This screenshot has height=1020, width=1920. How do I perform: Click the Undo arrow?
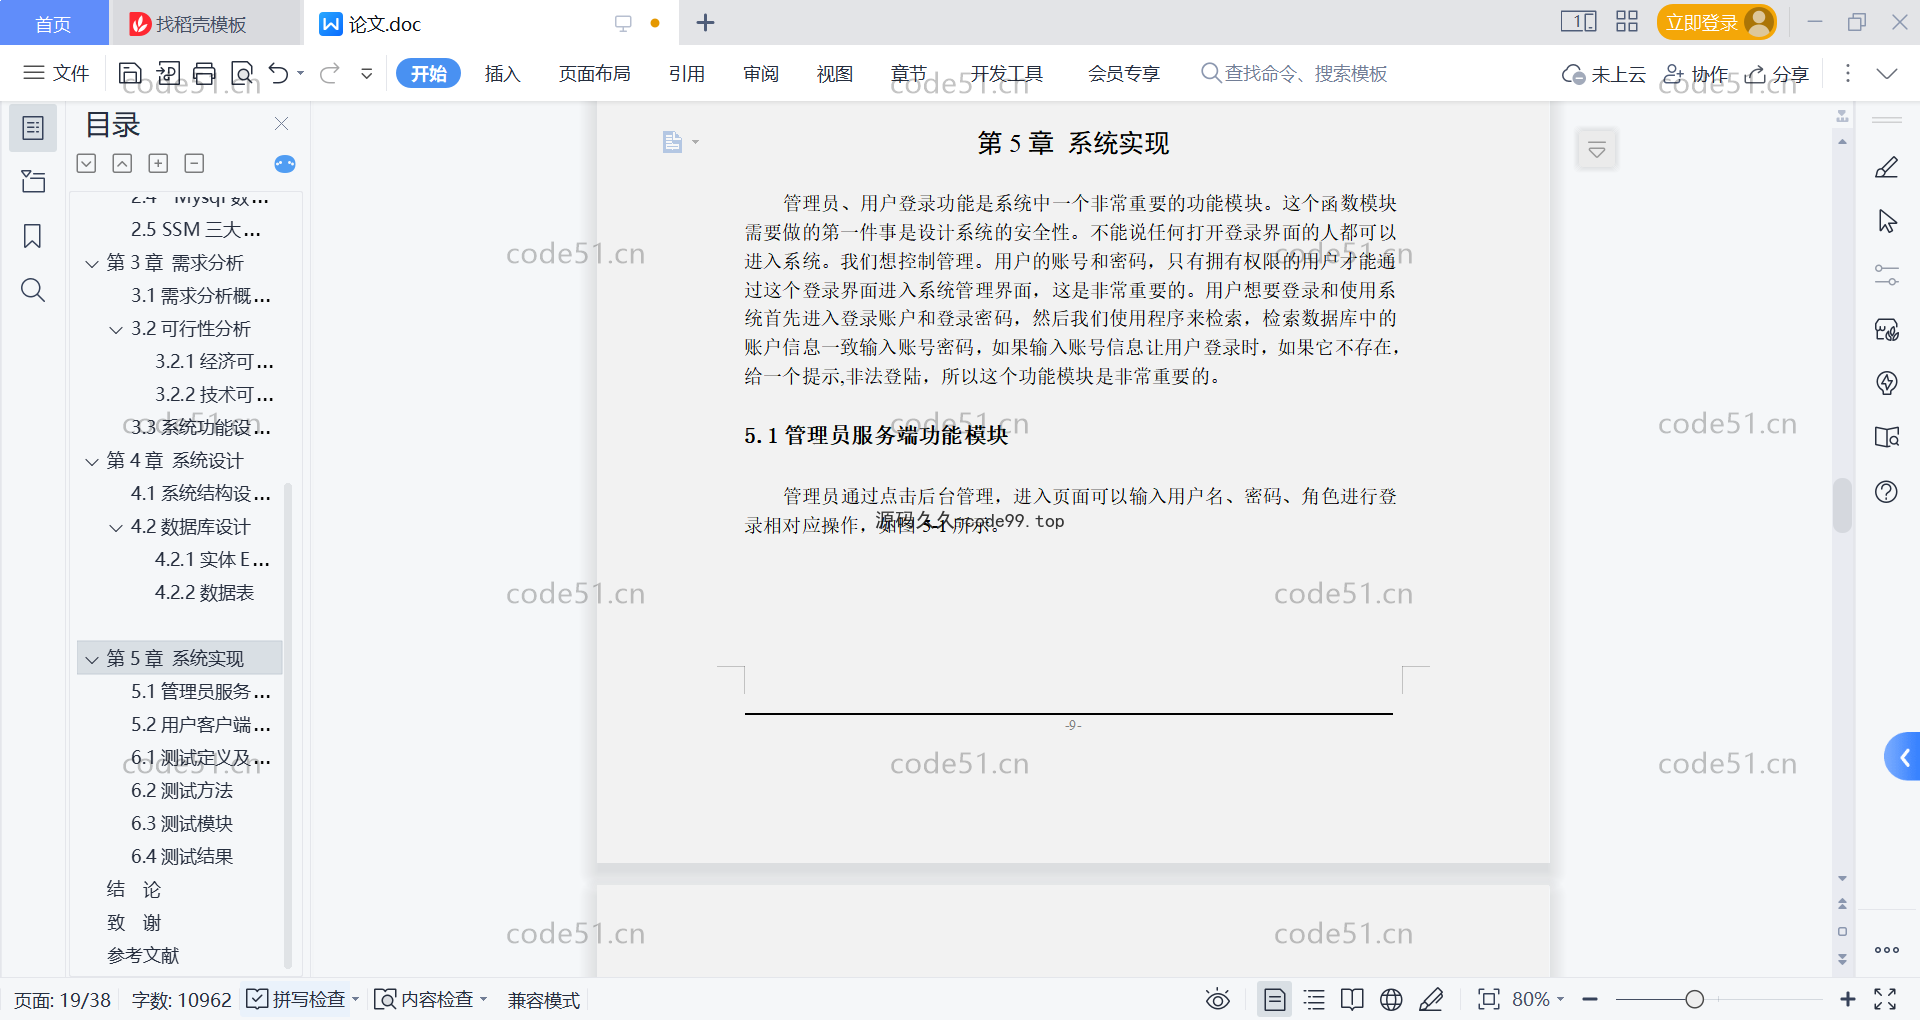(279, 73)
